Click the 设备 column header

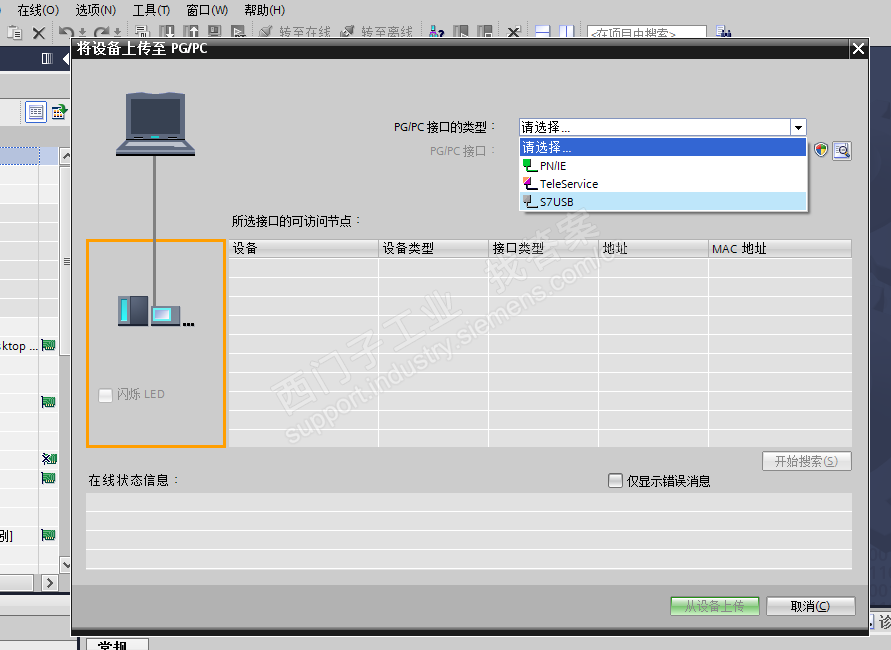[x=303, y=249]
